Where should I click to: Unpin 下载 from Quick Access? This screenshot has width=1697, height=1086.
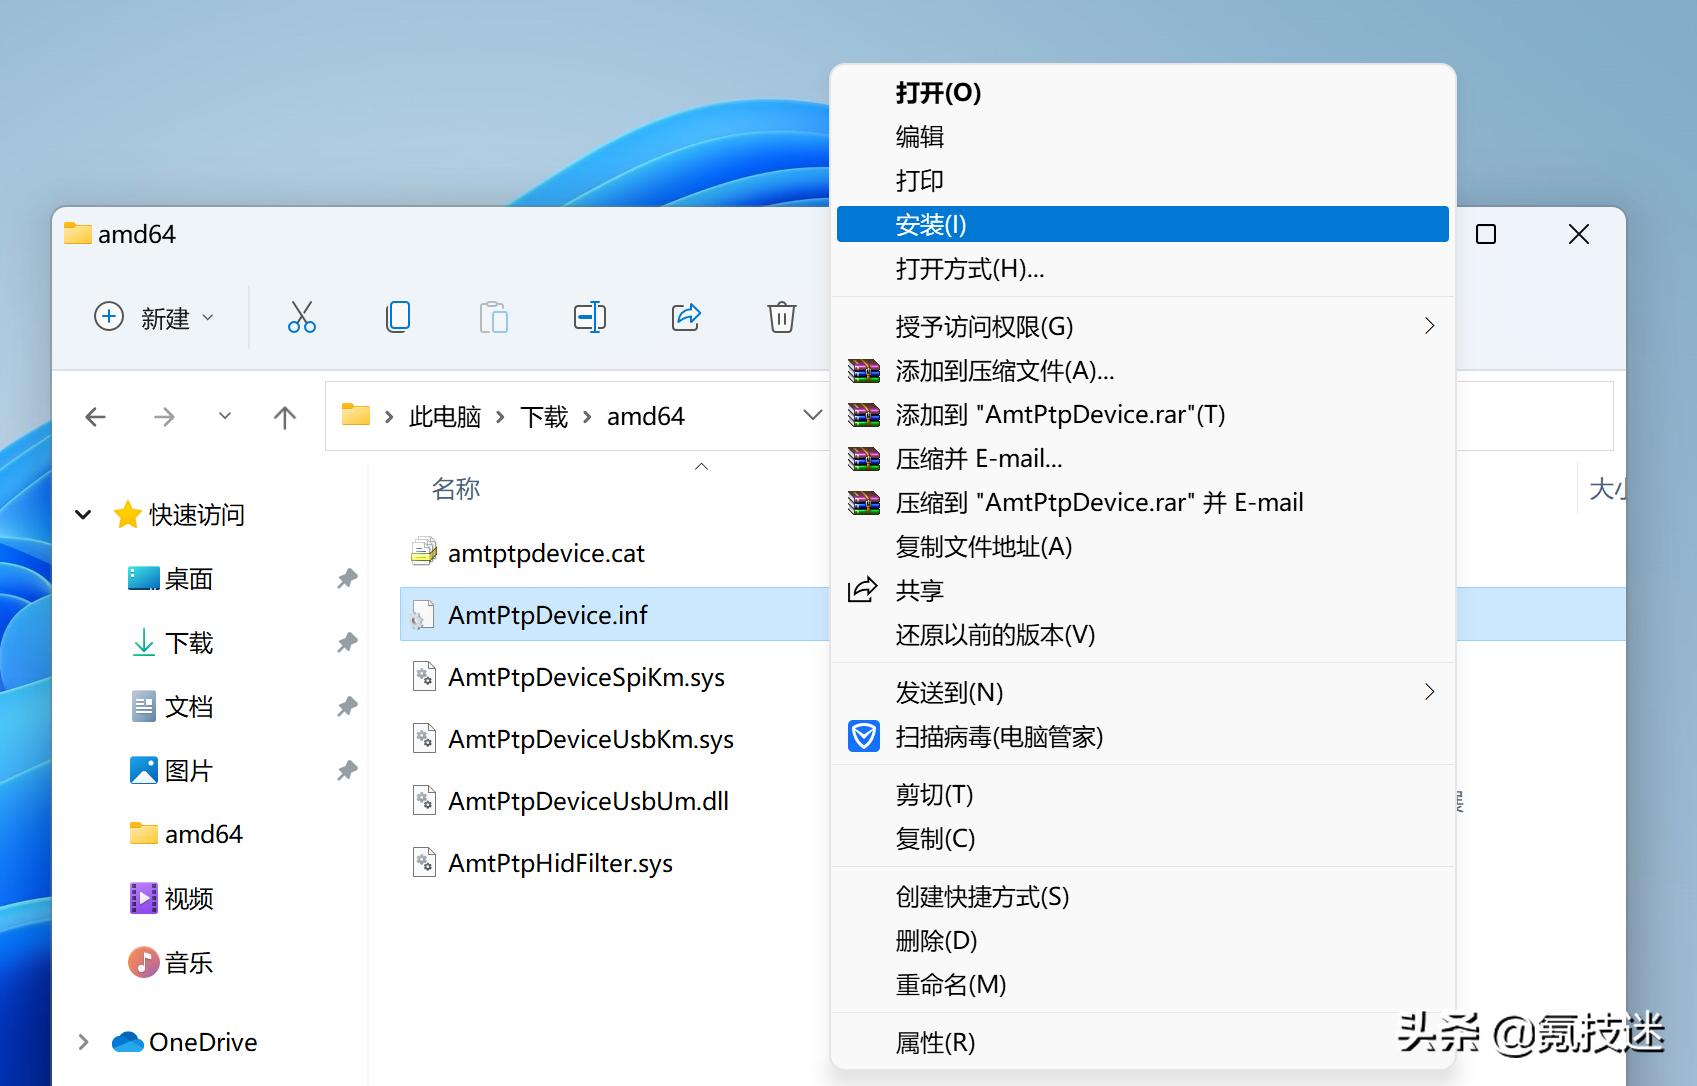point(347,642)
